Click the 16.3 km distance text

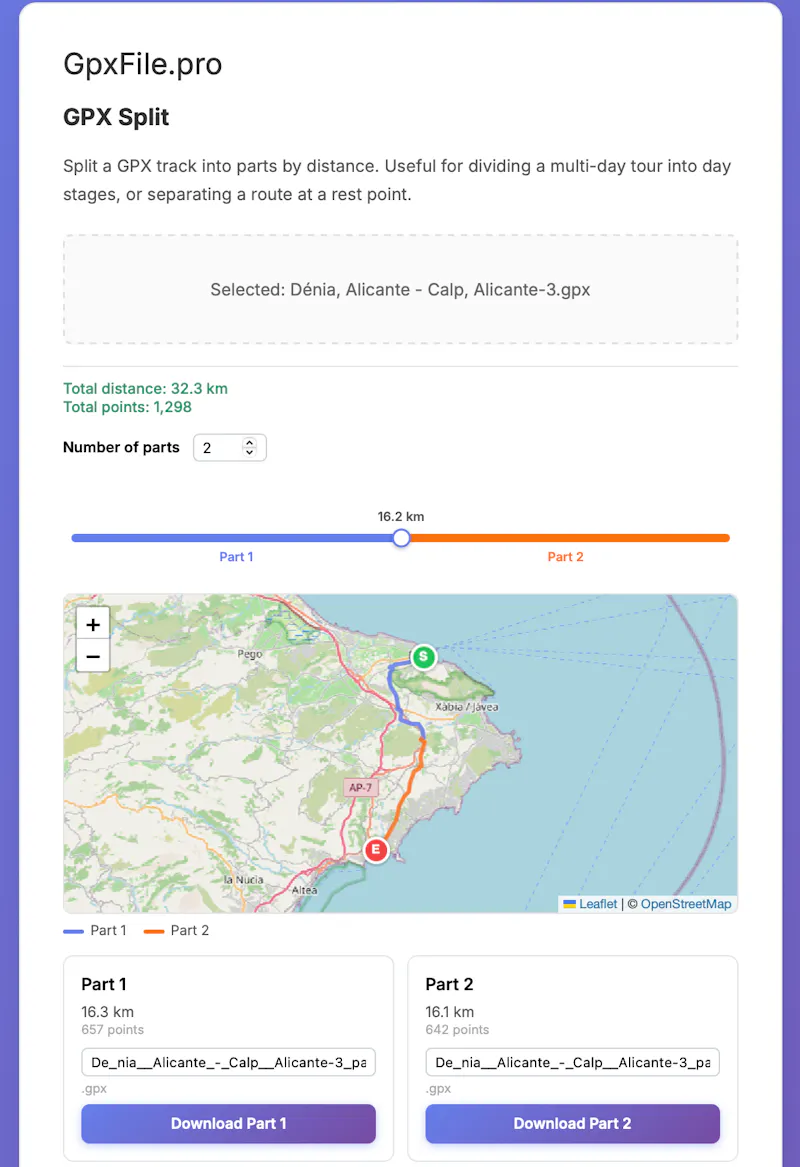point(108,1012)
